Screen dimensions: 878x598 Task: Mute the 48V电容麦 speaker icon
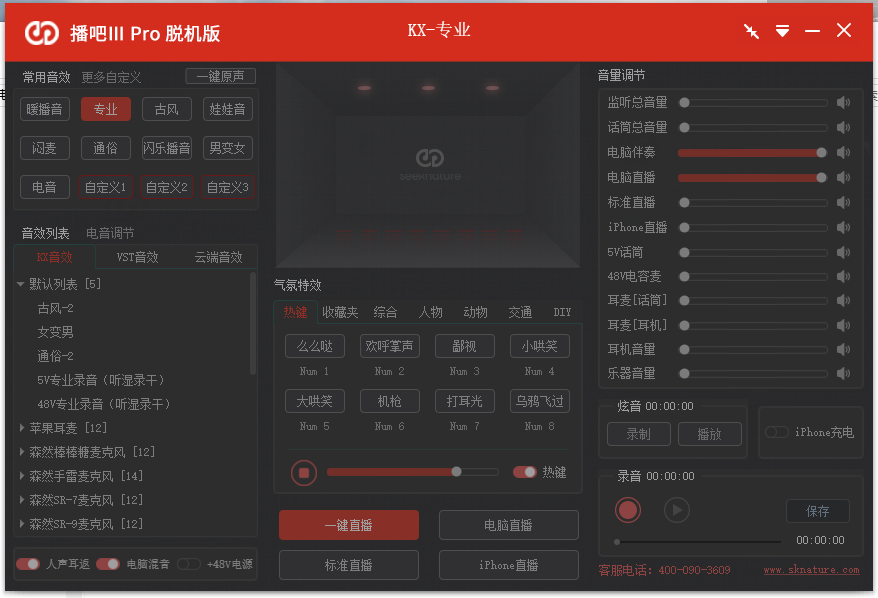843,276
